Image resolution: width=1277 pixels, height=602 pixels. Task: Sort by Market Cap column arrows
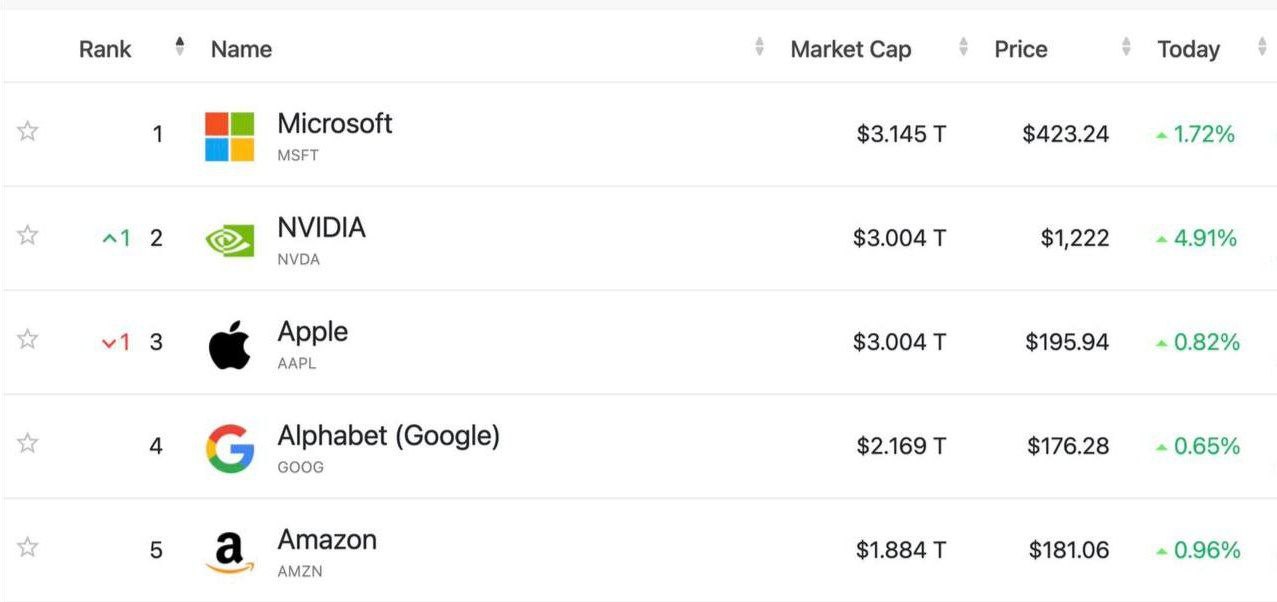click(964, 47)
